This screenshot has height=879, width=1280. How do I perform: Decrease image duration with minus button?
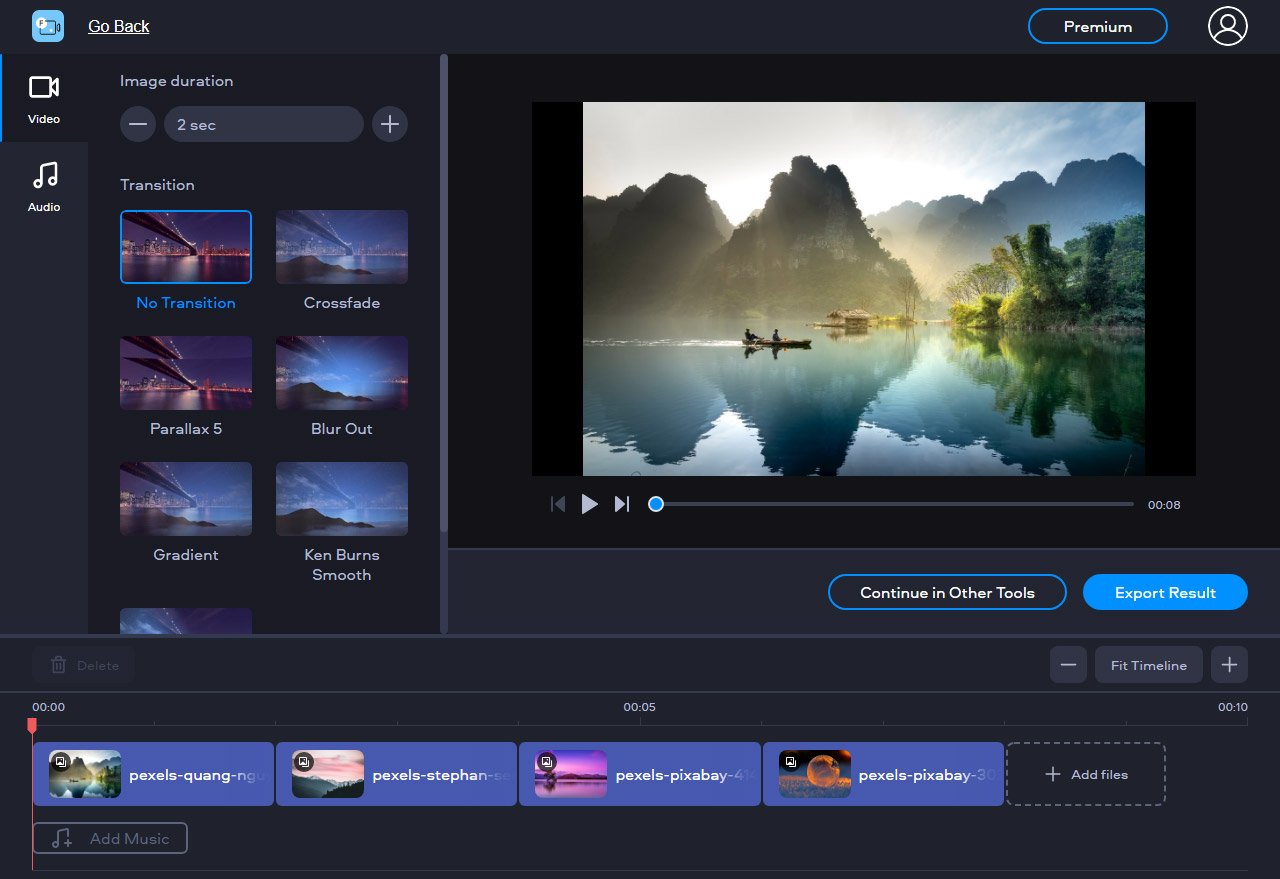[x=138, y=125]
